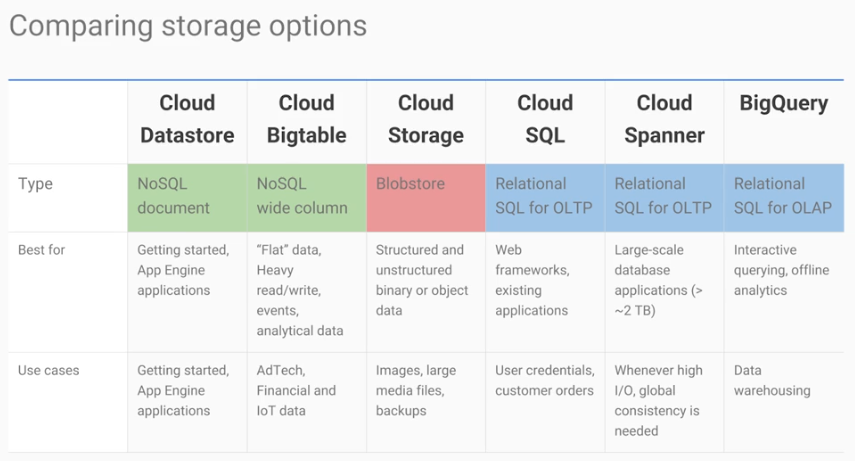Click the "Data warehousing" use case cell
The height and width of the screenshot is (461, 855).
(772, 380)
